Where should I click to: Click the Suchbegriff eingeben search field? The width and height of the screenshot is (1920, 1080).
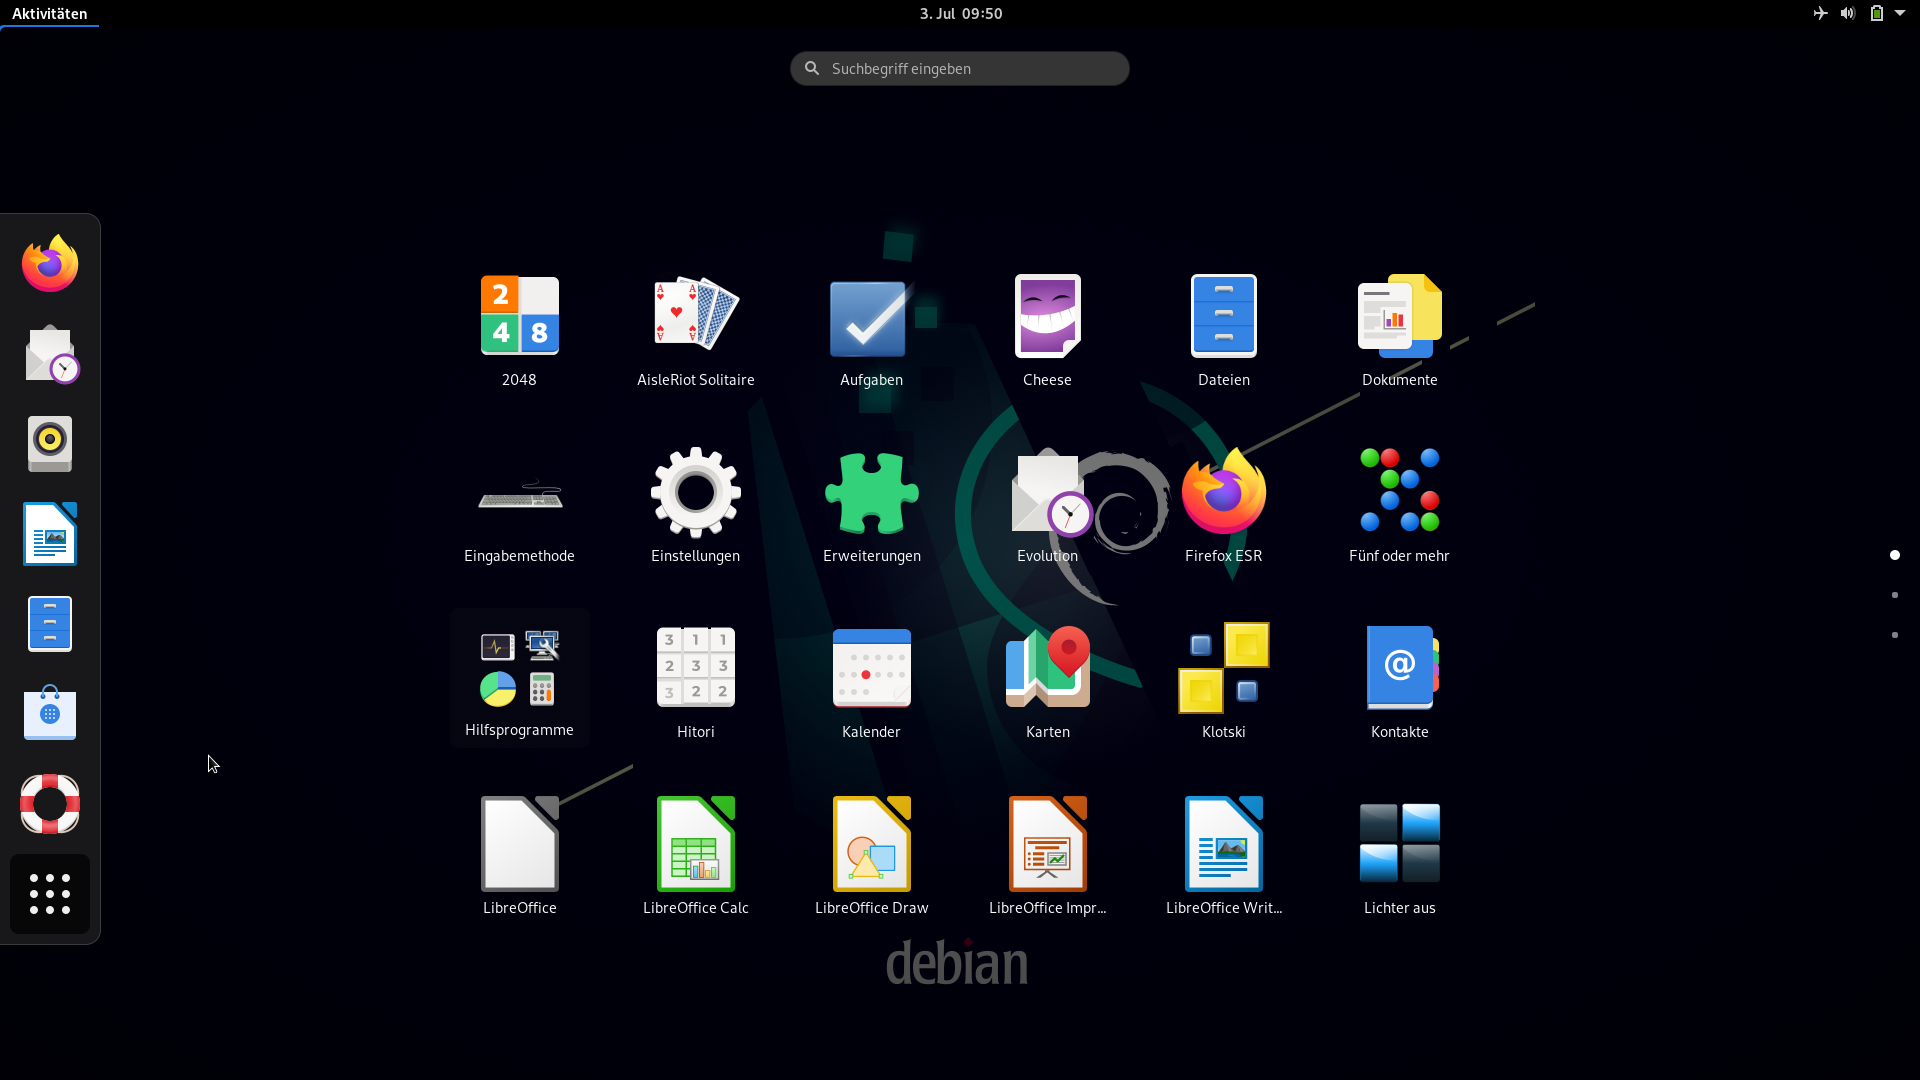pyautogui.click(x=960, y=68)
